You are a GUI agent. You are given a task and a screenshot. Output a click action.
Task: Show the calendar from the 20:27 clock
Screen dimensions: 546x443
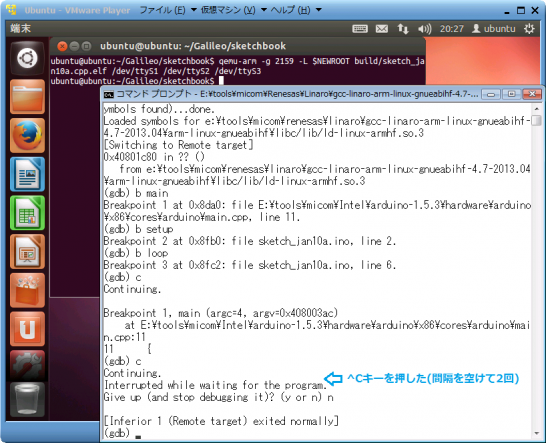point(452,29)
